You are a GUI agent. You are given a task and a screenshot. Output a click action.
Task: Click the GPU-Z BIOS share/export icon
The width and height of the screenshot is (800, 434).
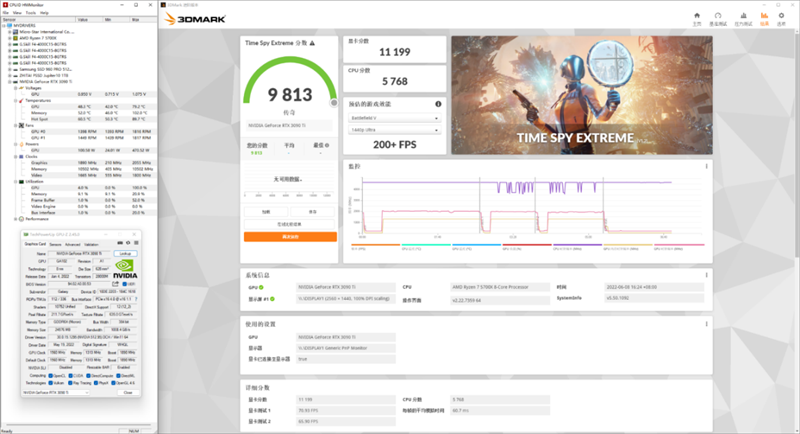click(115, 284)
